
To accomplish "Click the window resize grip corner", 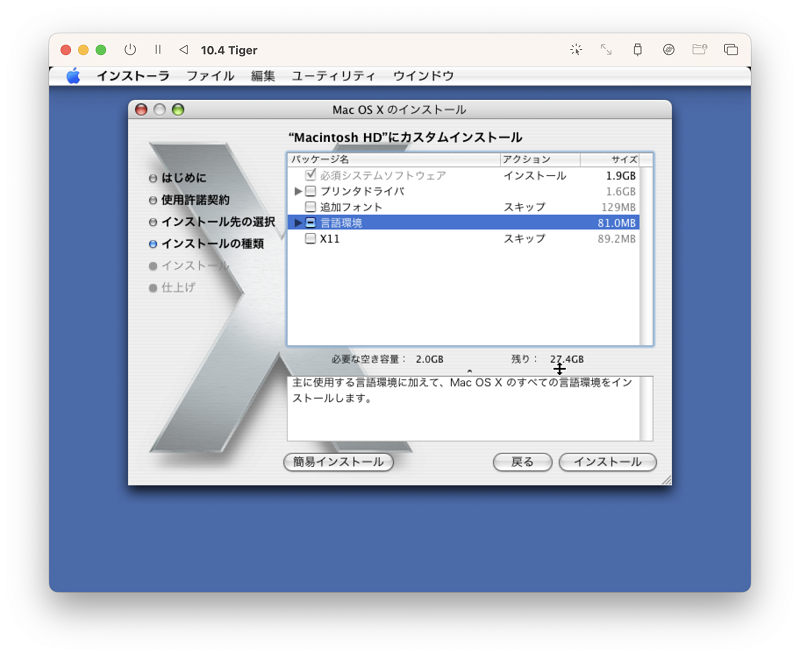I will pyautogui.click(x=666, y=479).
